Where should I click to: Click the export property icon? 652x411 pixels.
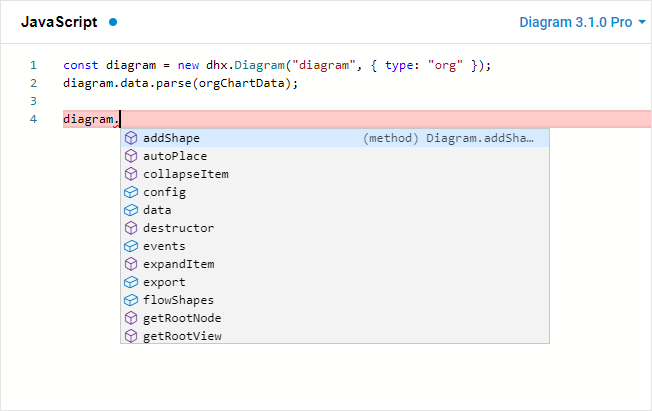click(x=131, y=282)
